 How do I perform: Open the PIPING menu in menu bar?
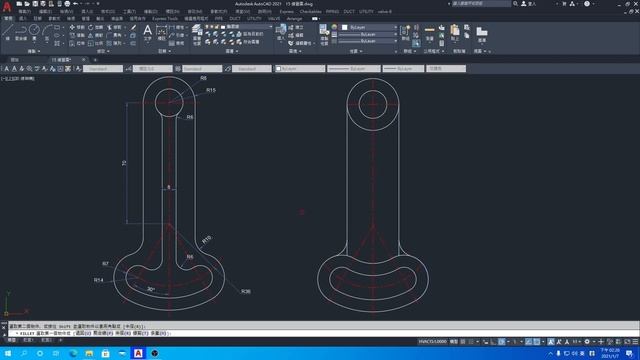click(332, 11)
